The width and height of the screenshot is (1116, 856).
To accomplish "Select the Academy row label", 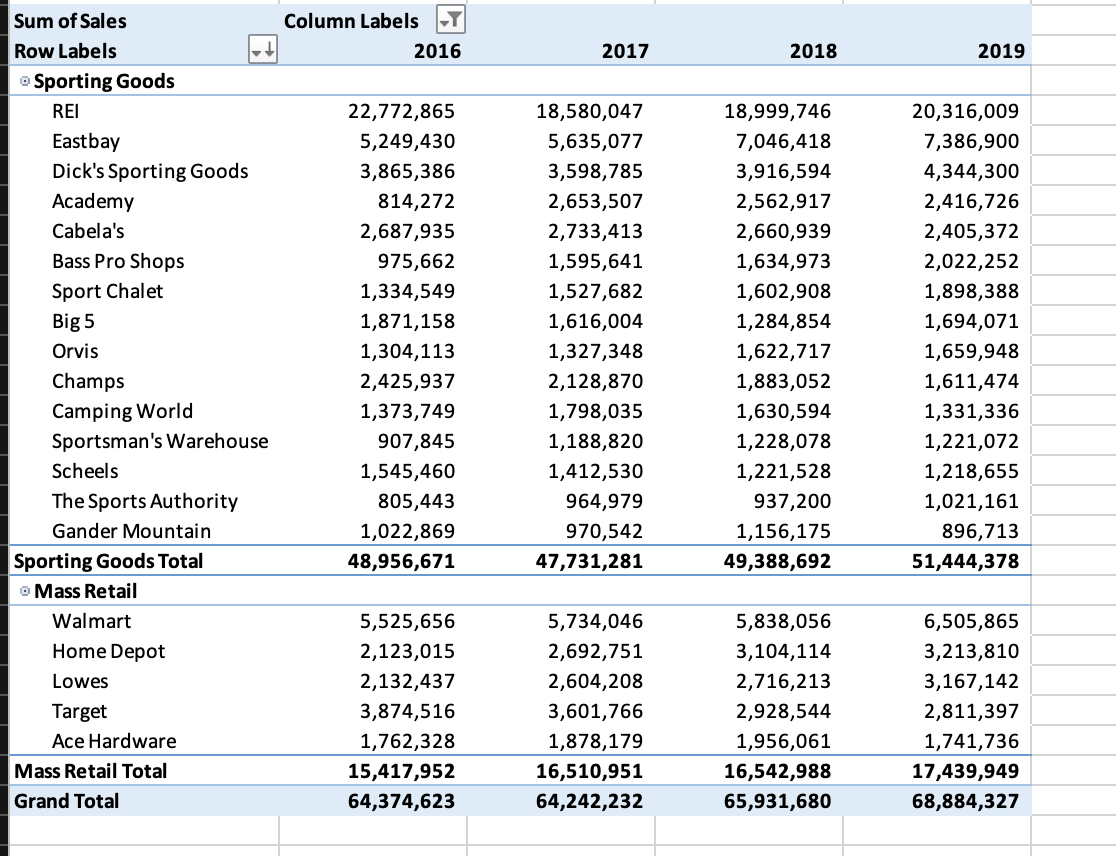I will (93, 201).
